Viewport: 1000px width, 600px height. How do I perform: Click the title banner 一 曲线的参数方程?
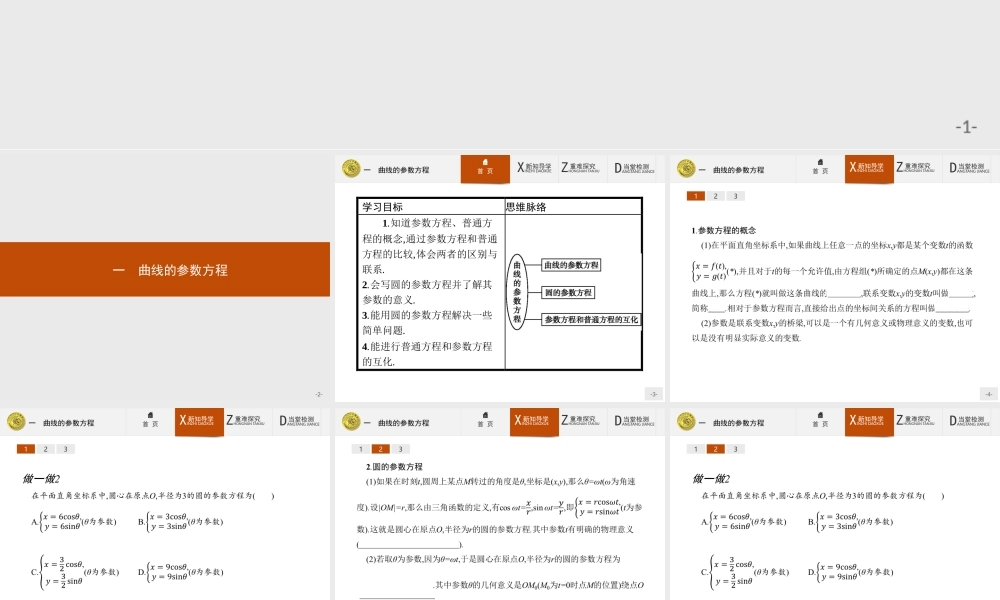(x=165, y=270)
